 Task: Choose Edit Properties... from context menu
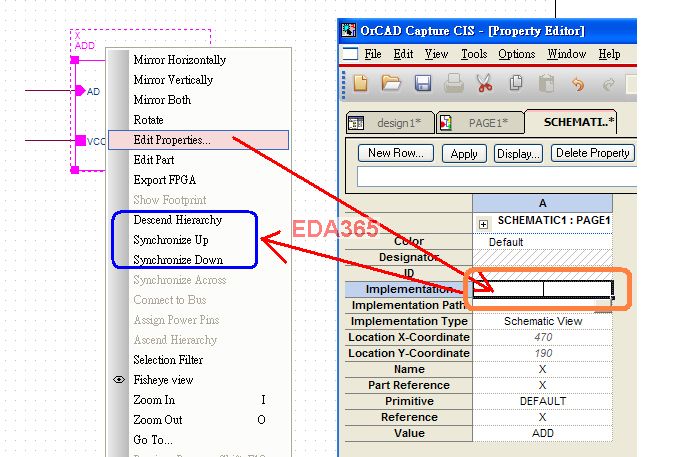[x=198, y=140]
